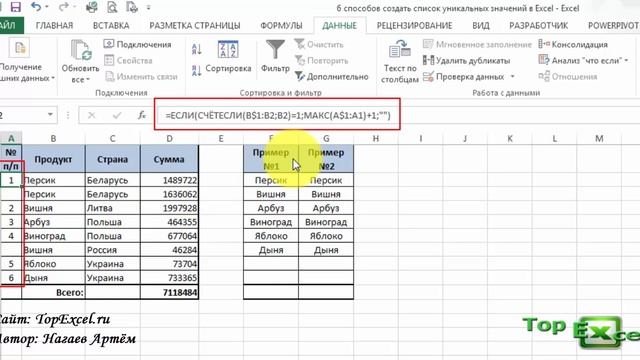The width and height of the screenshot is (640, 360).
Task: Click Properties (Свойства) ribbon item
Action: click(x=128, y=60)
